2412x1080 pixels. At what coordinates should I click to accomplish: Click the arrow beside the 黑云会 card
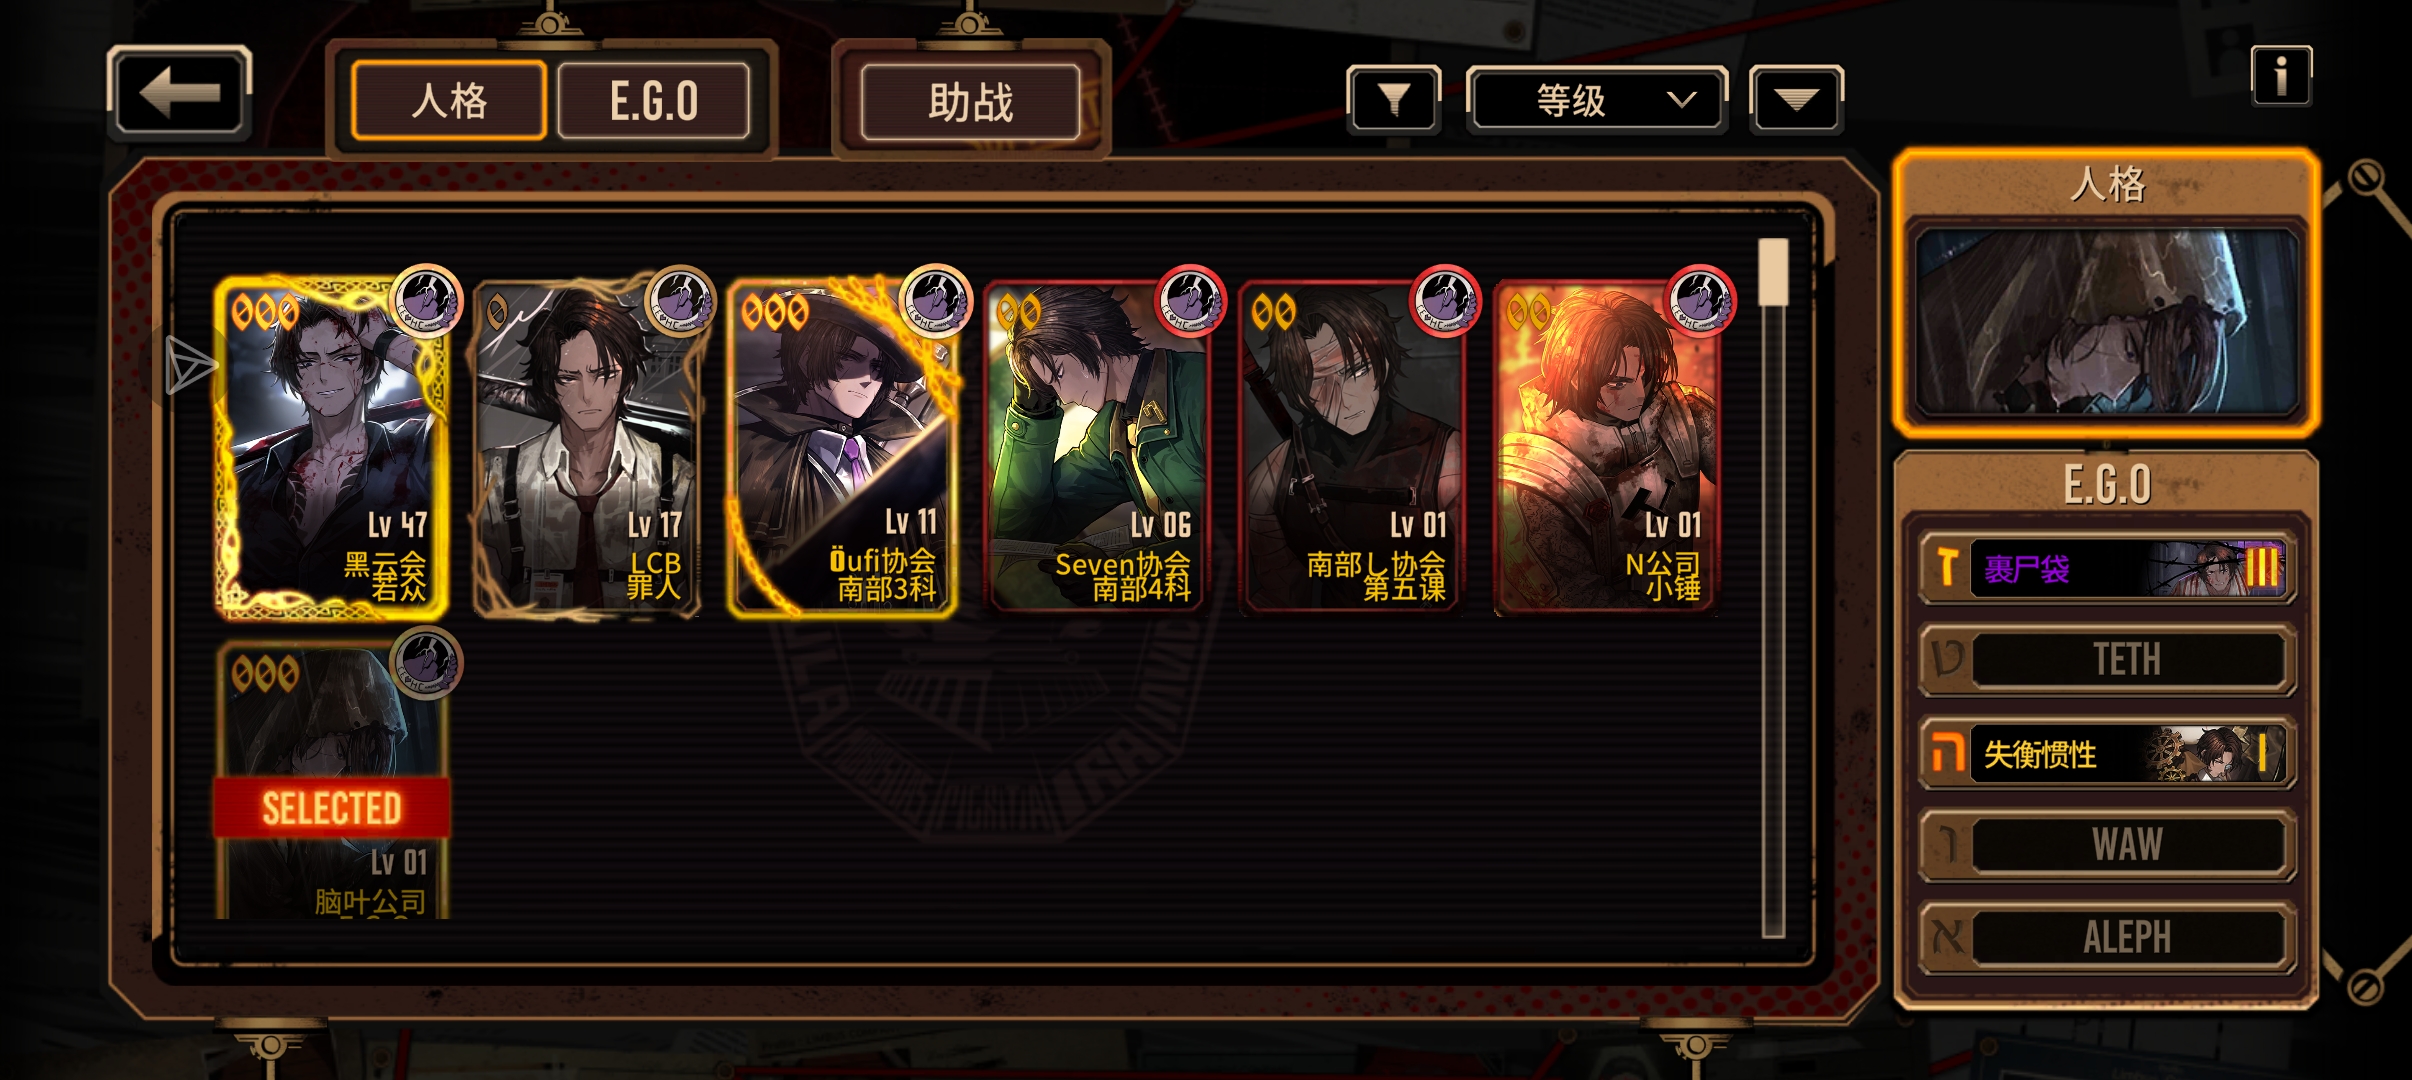coord(189,365)
